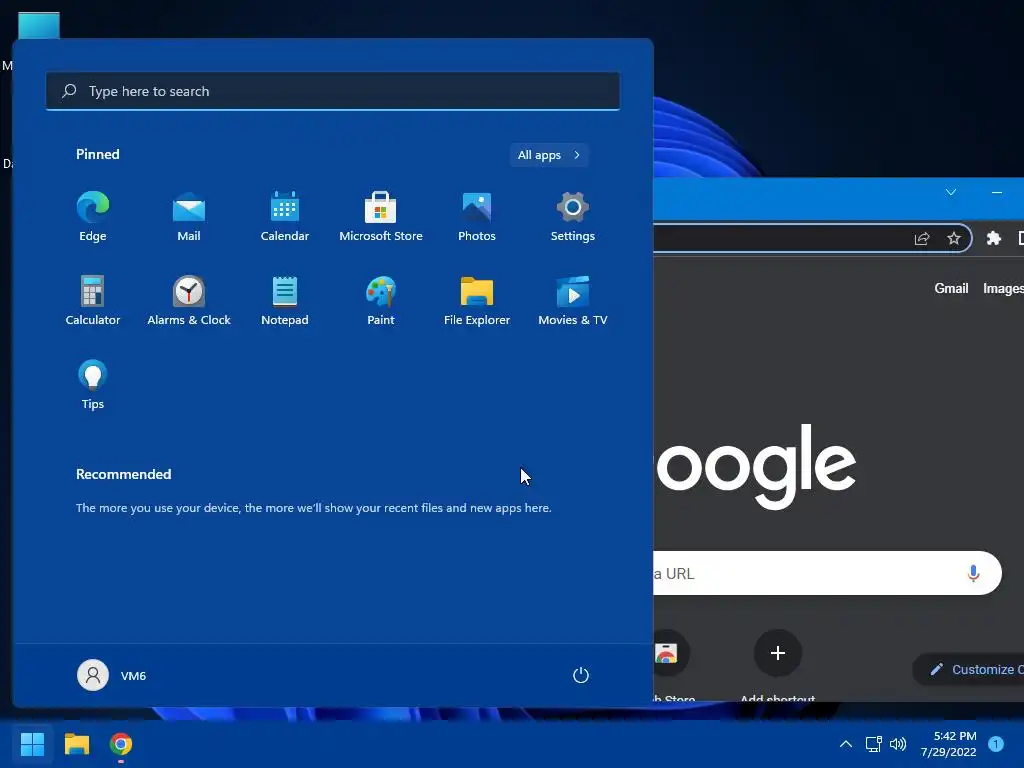Open network status in system tray
The width and height of the screenshot is (1024, 768).
(x=873, y=744)
